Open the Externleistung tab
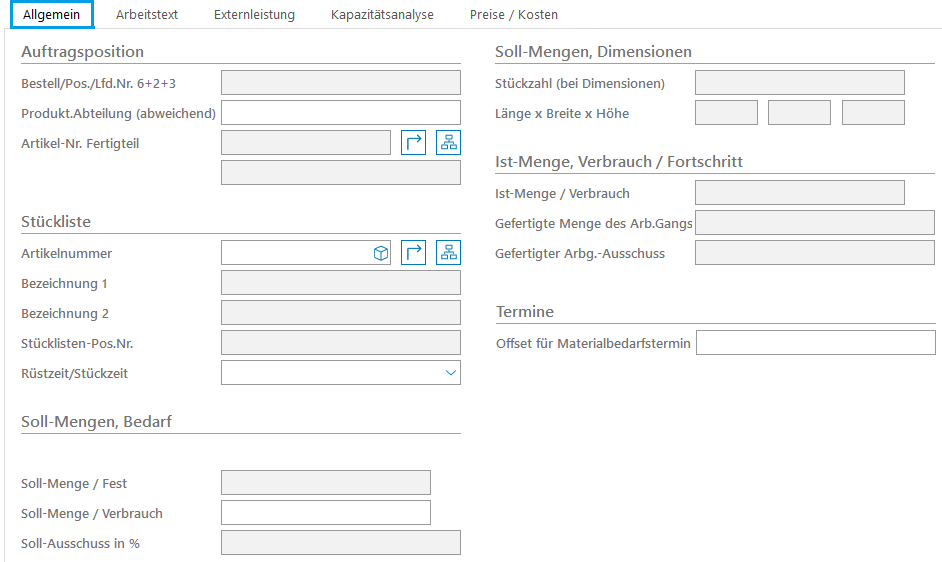 [x=254, y=15]
